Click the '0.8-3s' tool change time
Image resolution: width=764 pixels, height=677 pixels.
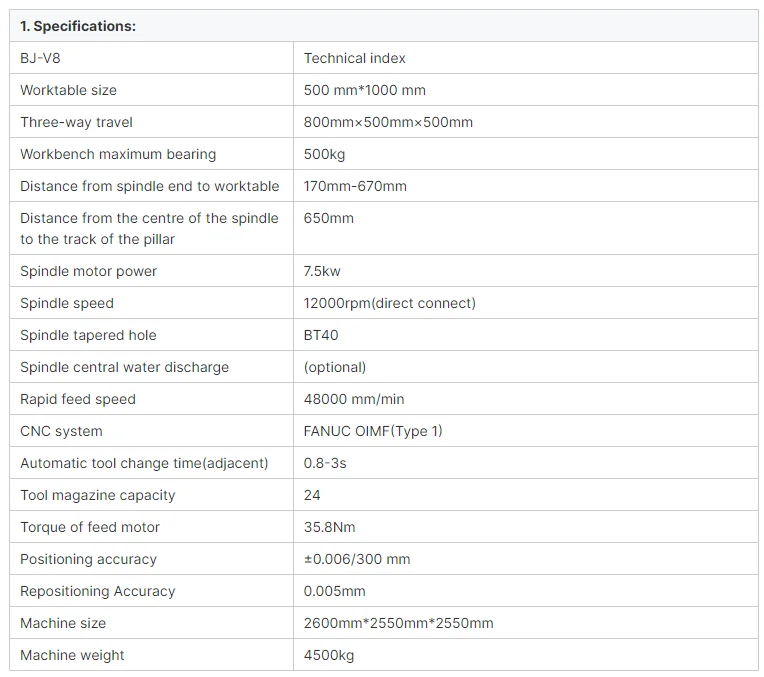coord(325,463)
